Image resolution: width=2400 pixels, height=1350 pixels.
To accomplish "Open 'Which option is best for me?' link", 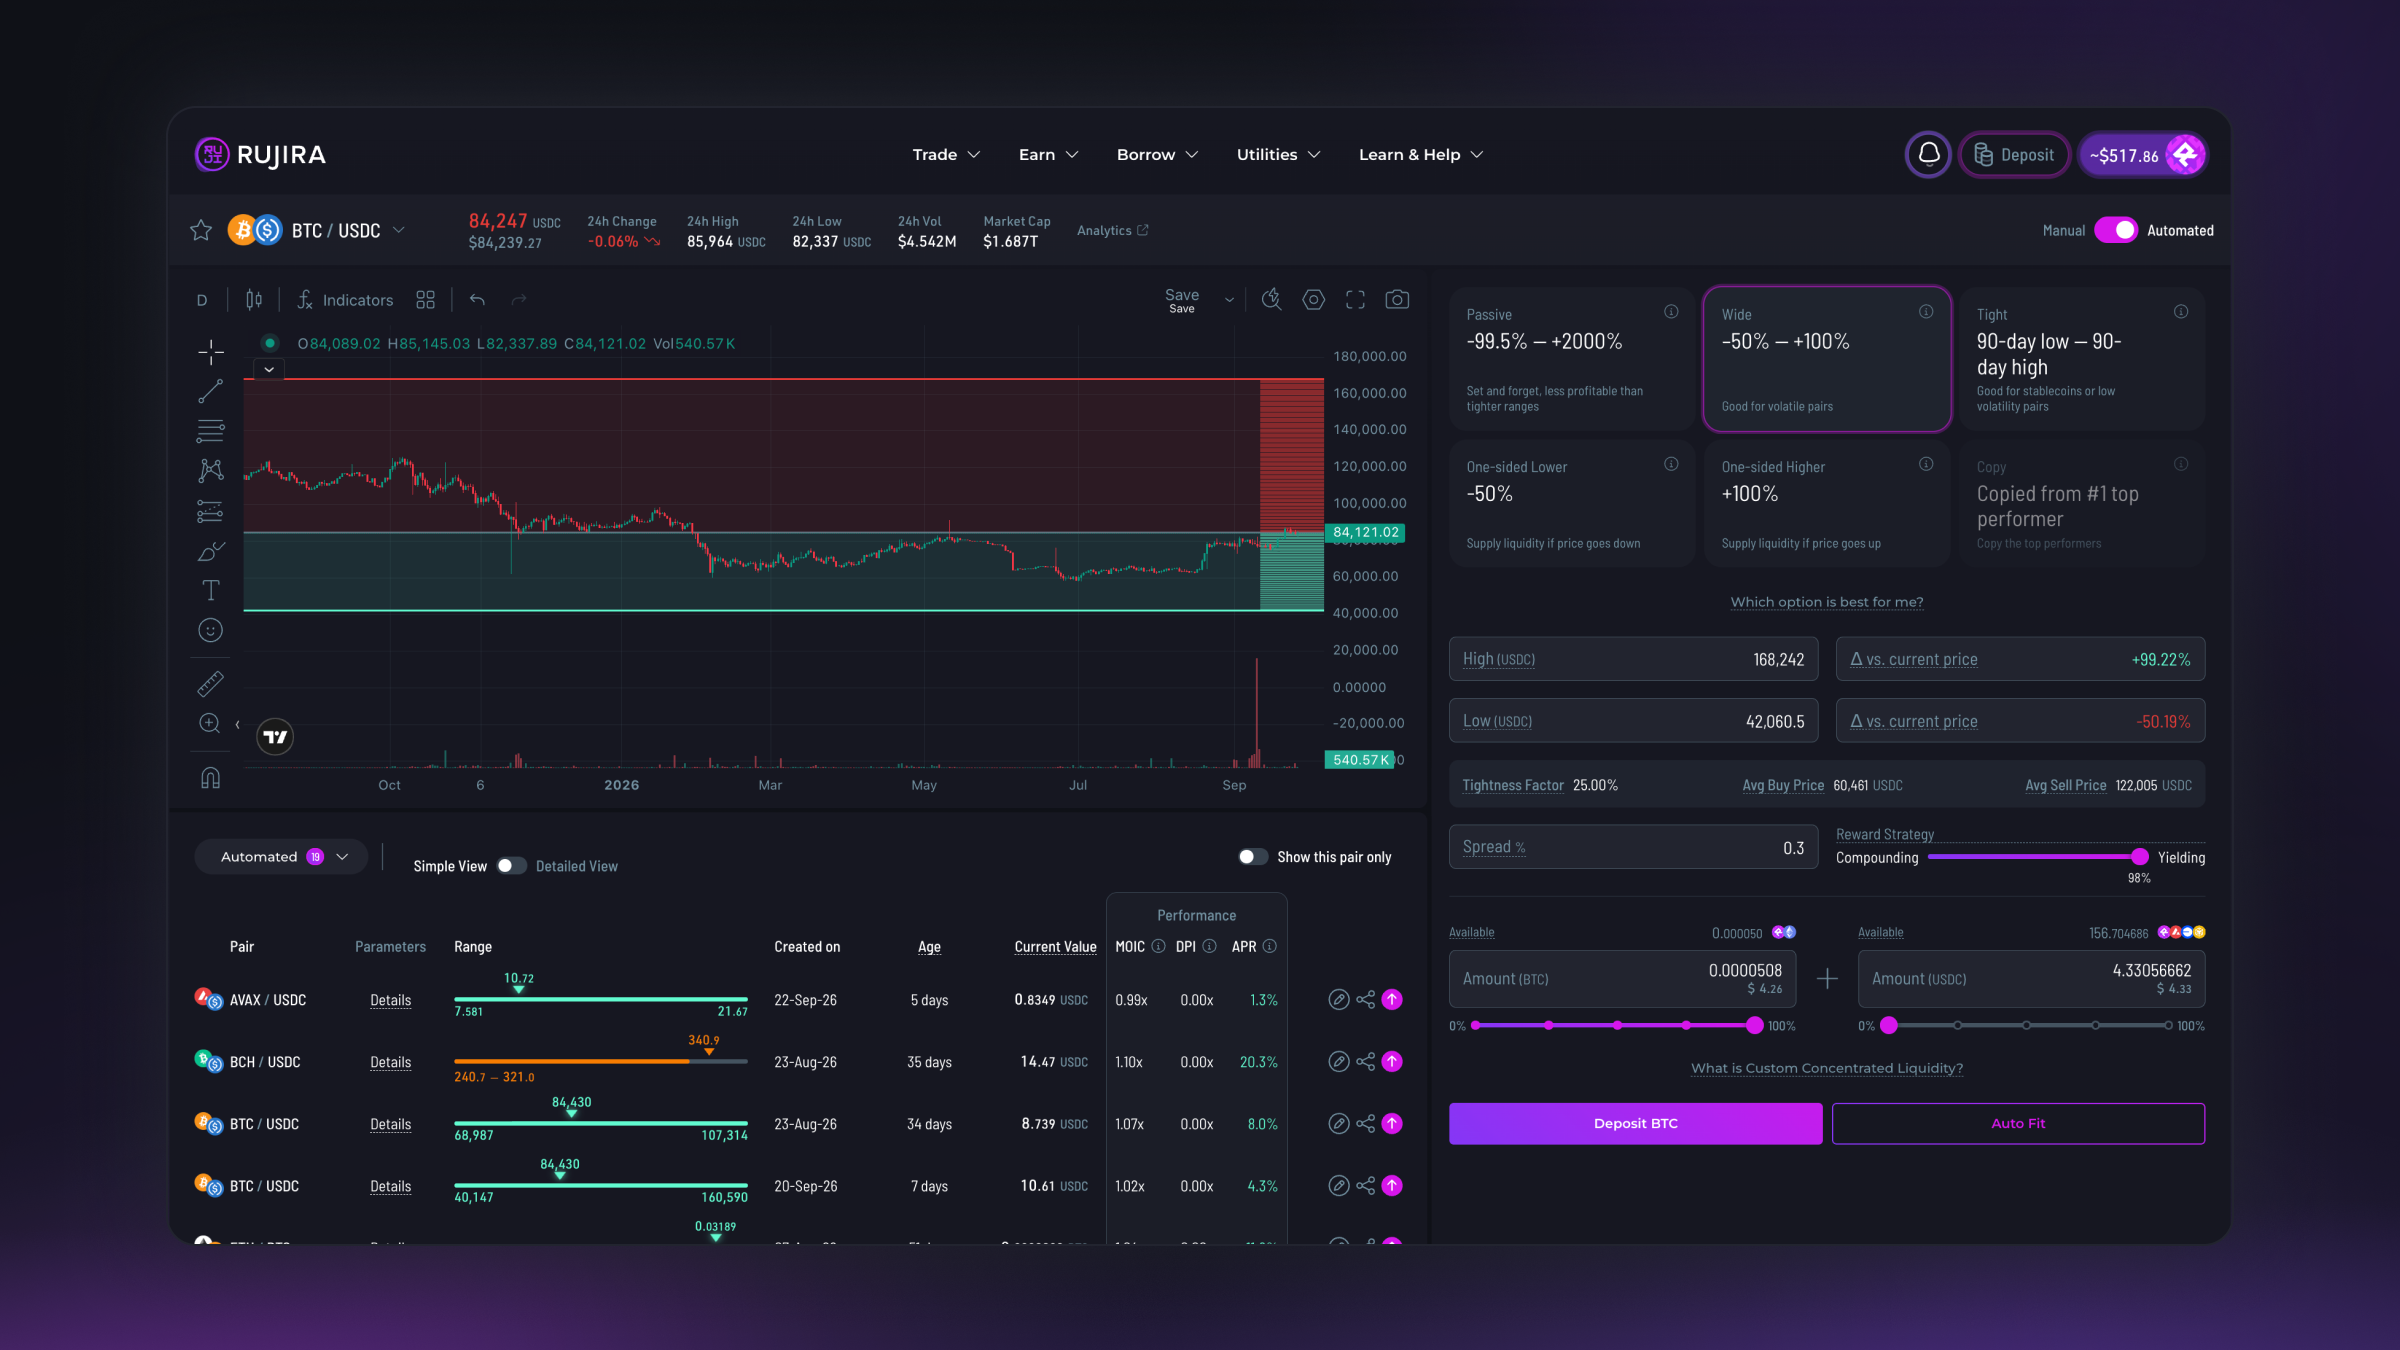I will (x=1827, y=602).
